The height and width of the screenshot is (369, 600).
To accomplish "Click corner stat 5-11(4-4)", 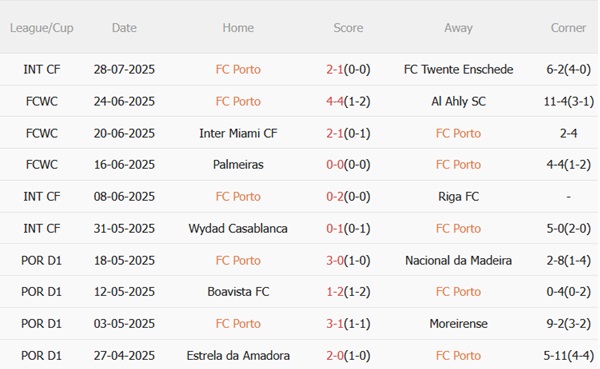I will coord(569,356).
